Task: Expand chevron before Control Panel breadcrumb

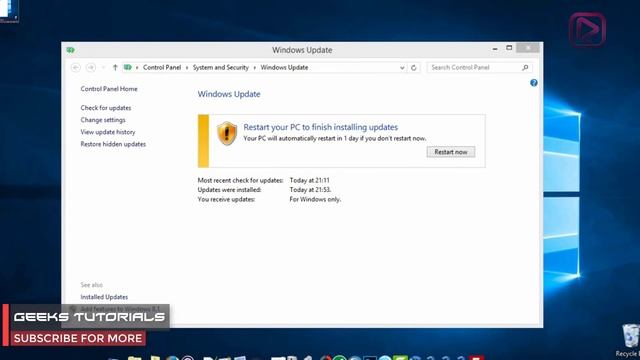Action: pos(137,68)
